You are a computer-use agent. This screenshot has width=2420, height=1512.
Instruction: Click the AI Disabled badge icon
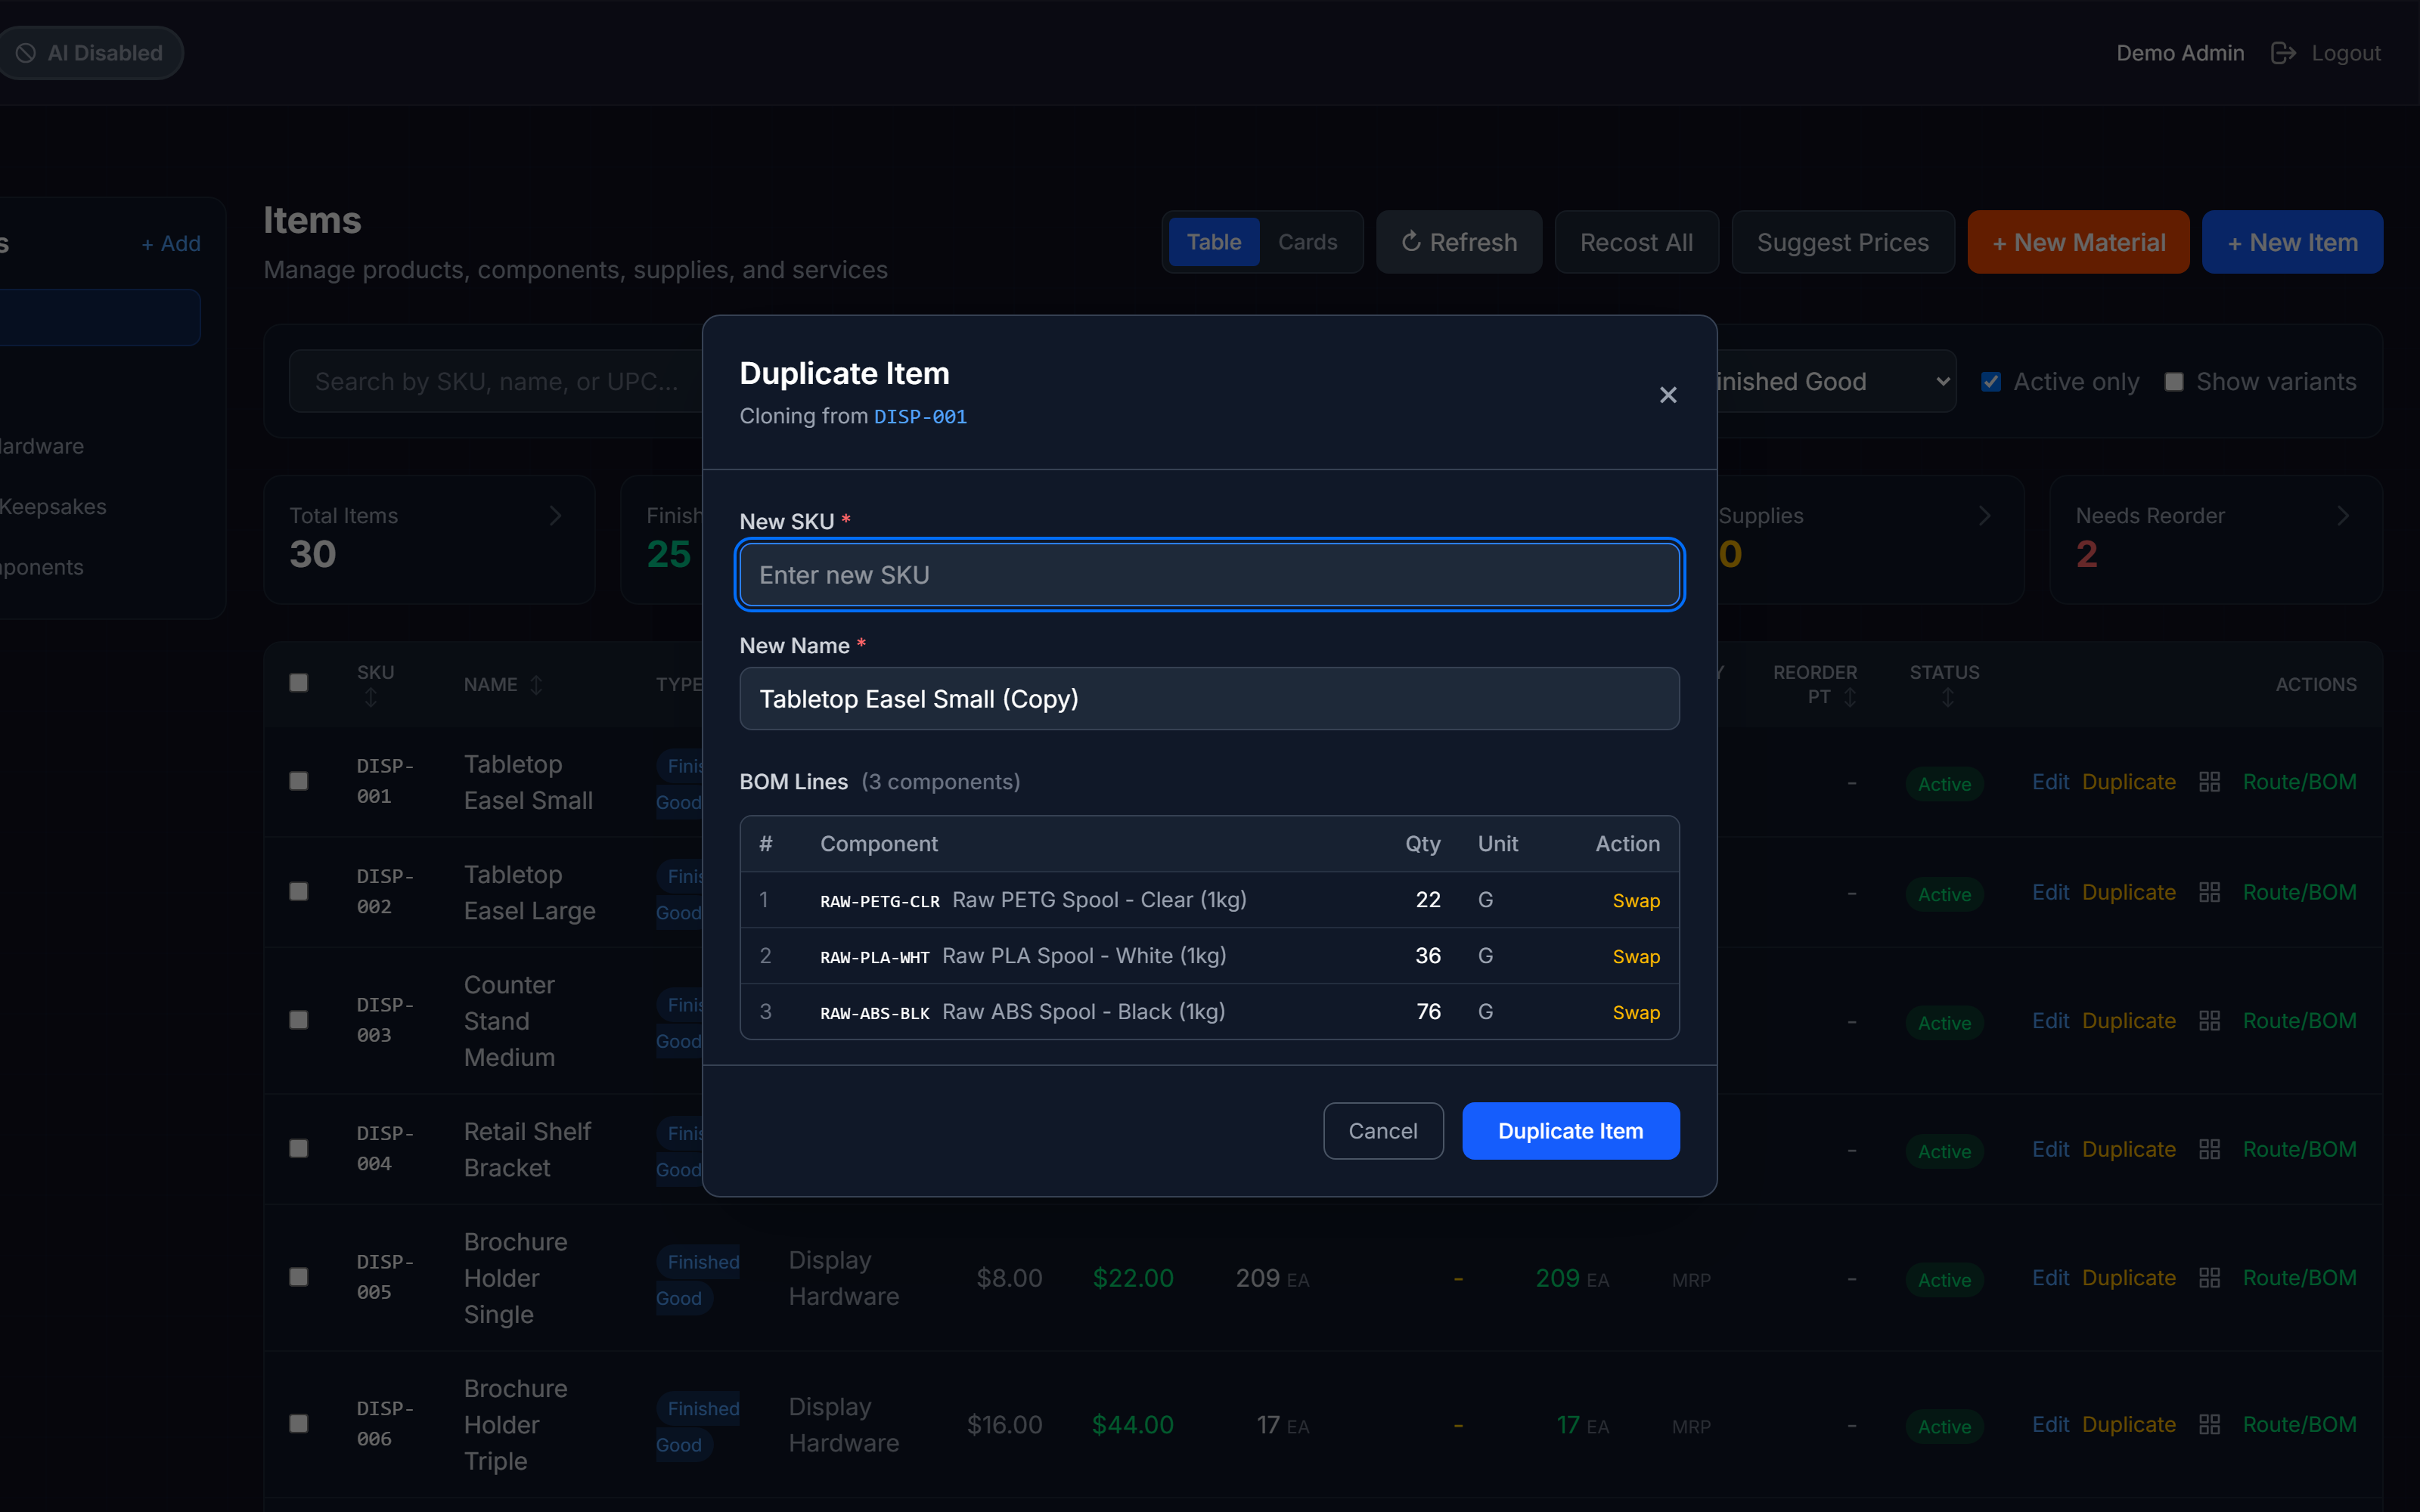[x=26, y=53]
